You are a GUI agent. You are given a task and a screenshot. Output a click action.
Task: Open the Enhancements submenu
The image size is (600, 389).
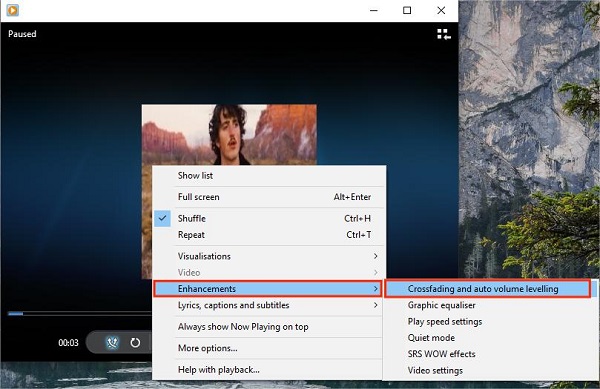[268, 289]
